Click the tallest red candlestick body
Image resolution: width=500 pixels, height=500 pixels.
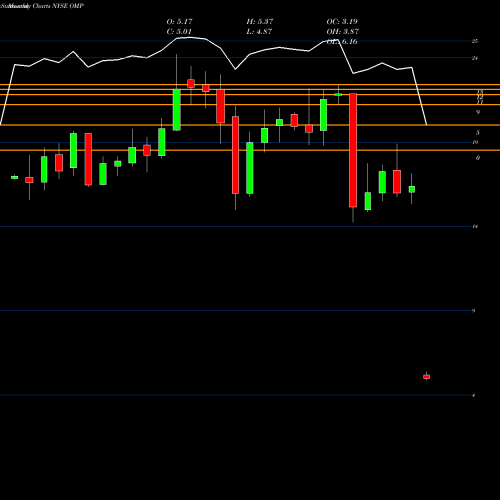353,150
